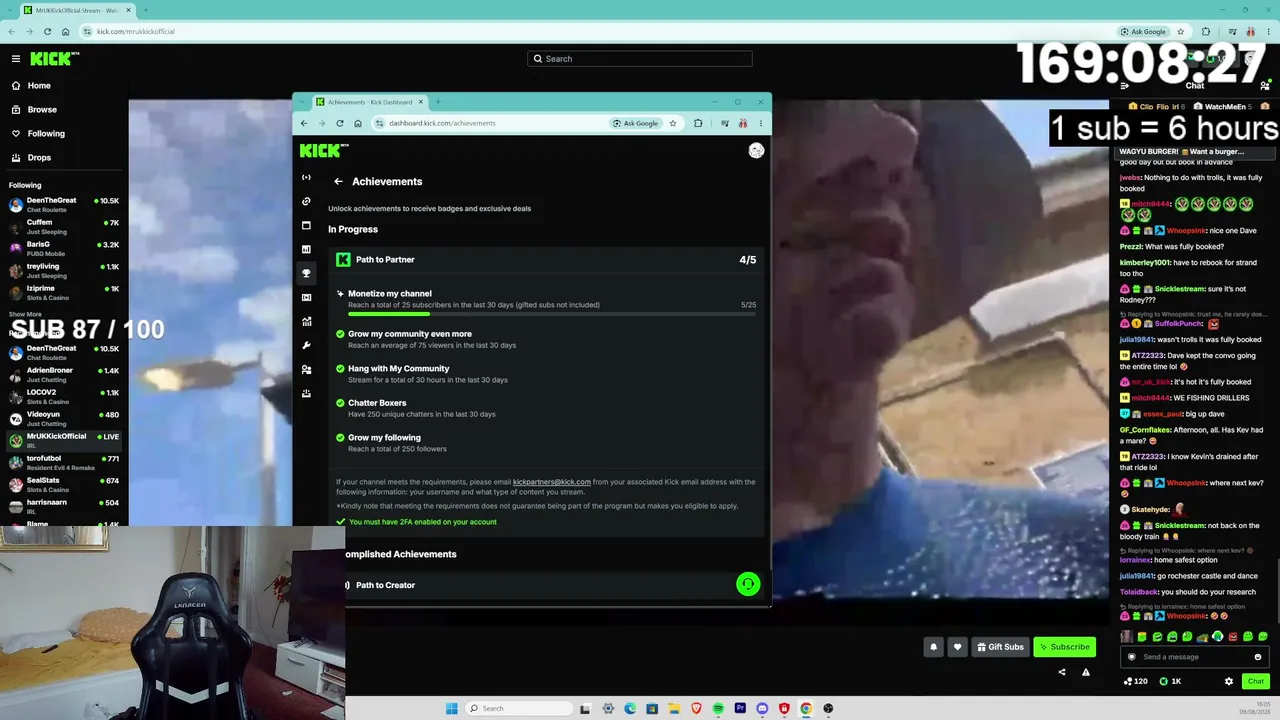Open Cuffem channel in Following list
The image size is (1280, 720).
click(x=64, y=226)
